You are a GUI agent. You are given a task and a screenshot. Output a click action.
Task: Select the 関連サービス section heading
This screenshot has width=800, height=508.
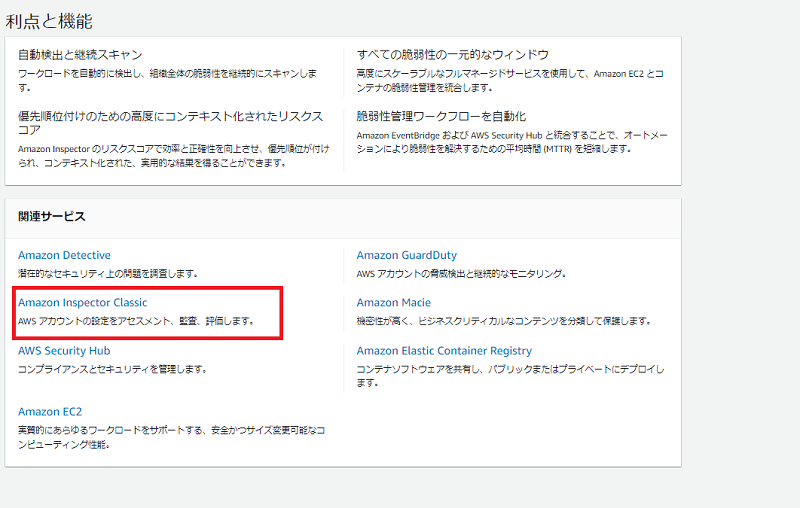[x=52, y=216]
